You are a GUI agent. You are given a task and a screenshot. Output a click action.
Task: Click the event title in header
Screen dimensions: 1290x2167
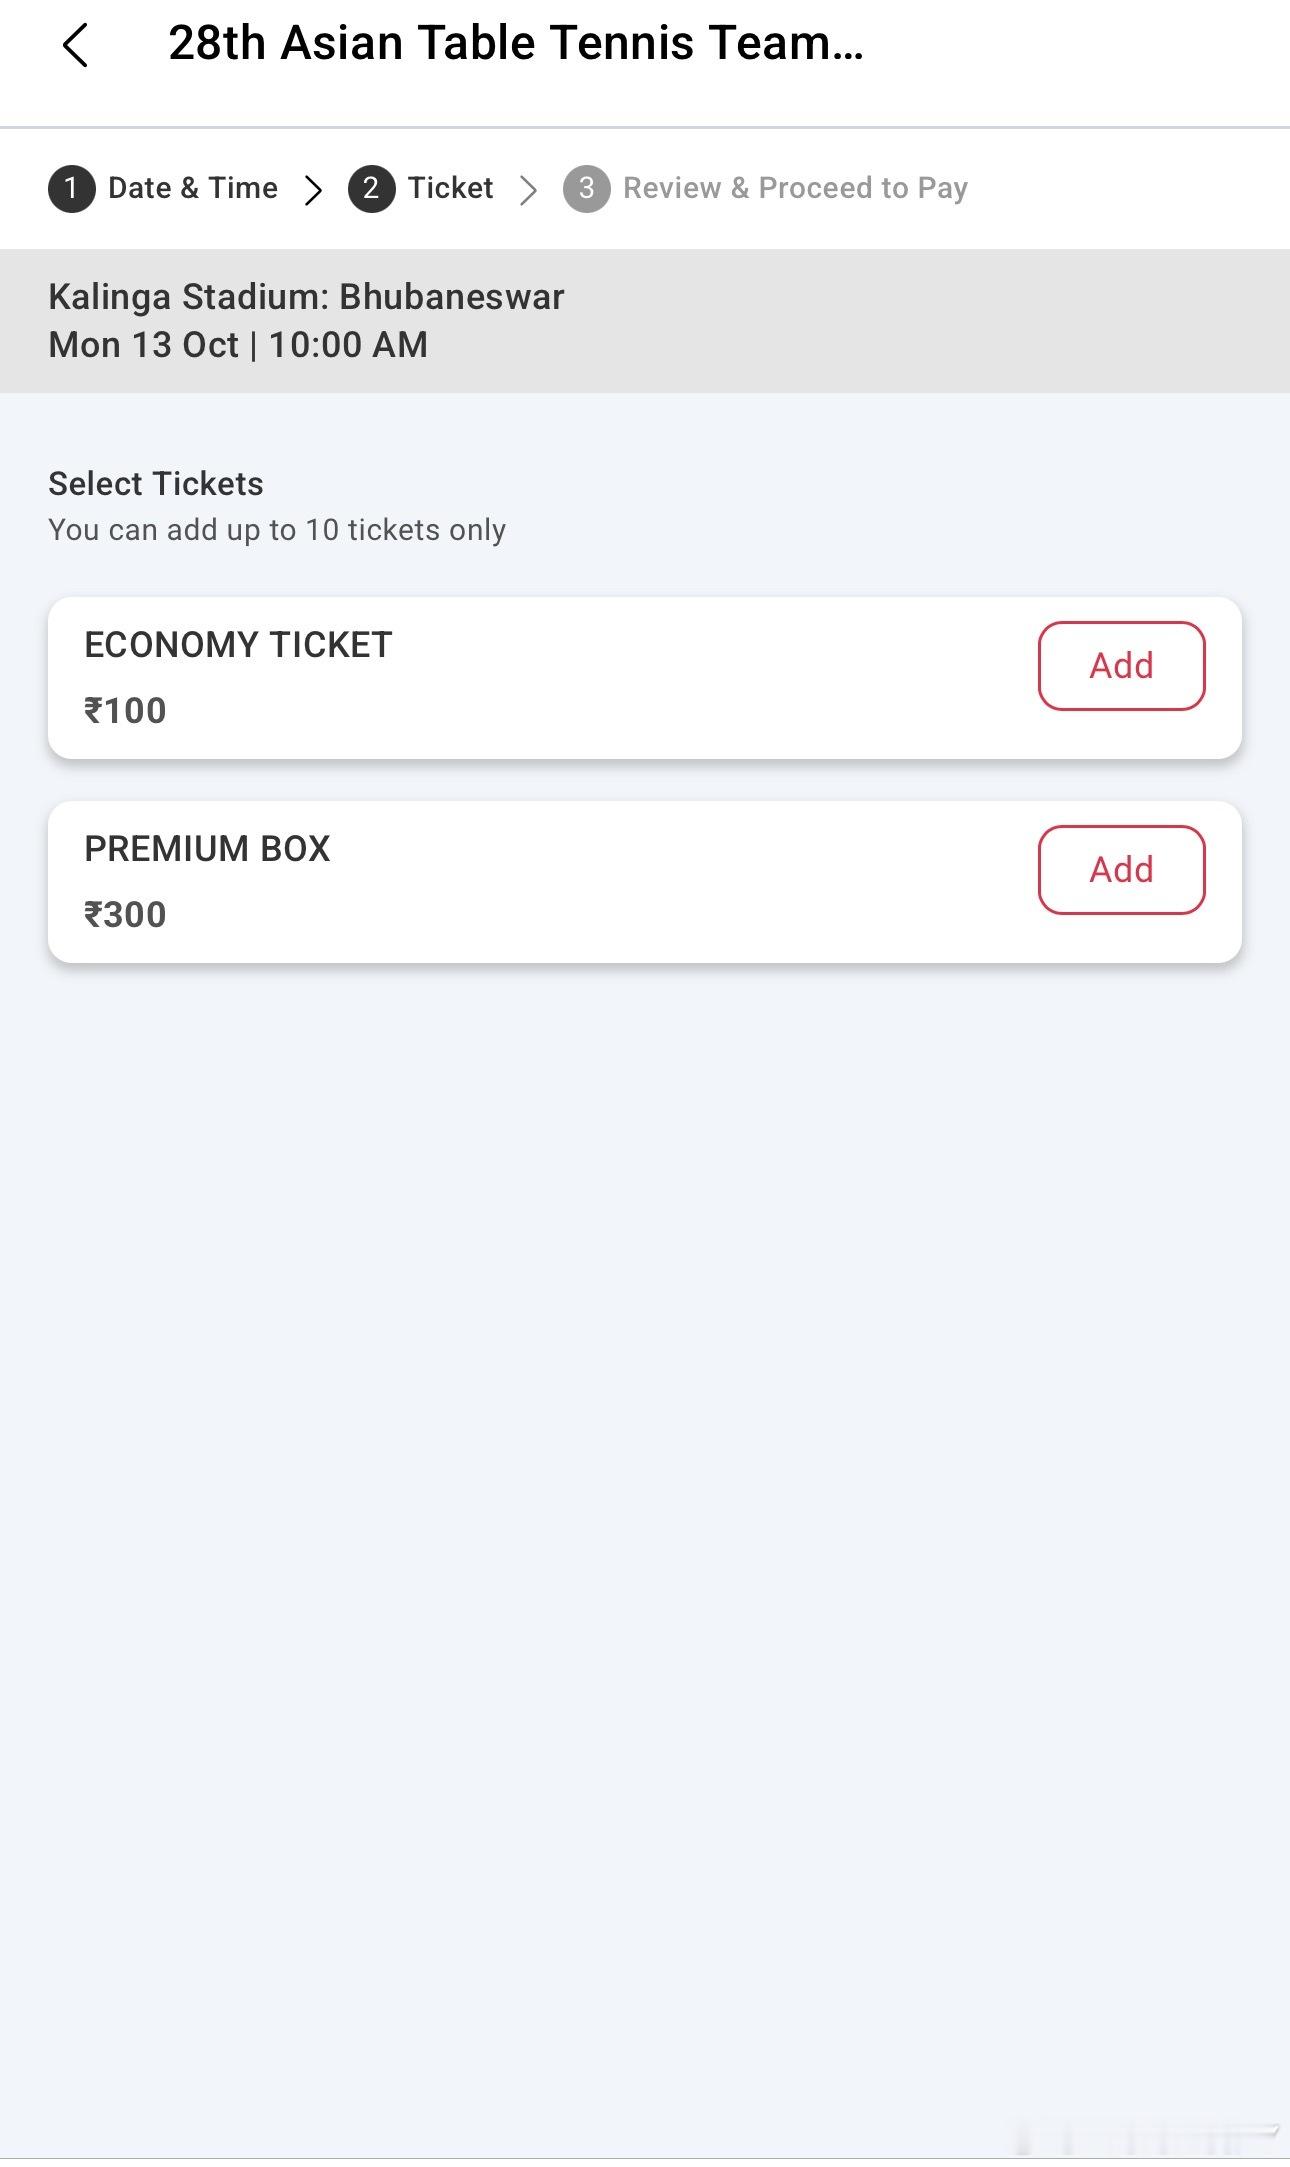point(515,43)
